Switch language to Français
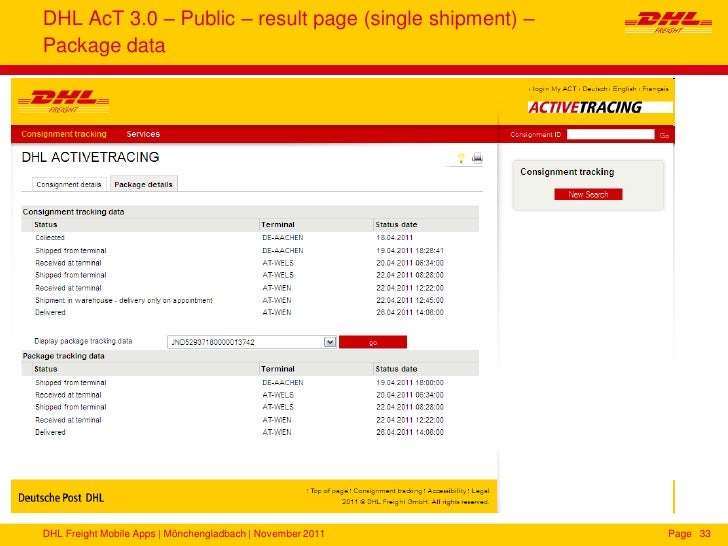Viewport: 728px width, 546px height. click(656, 89)
